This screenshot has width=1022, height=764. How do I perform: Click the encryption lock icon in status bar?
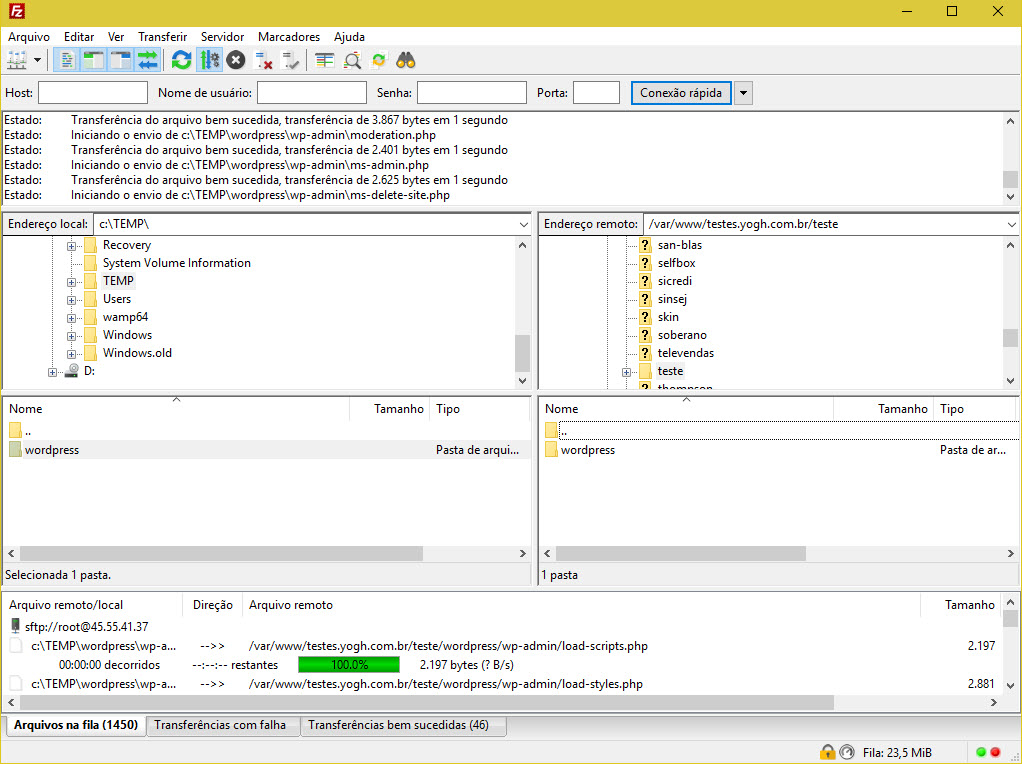[827, 752]
